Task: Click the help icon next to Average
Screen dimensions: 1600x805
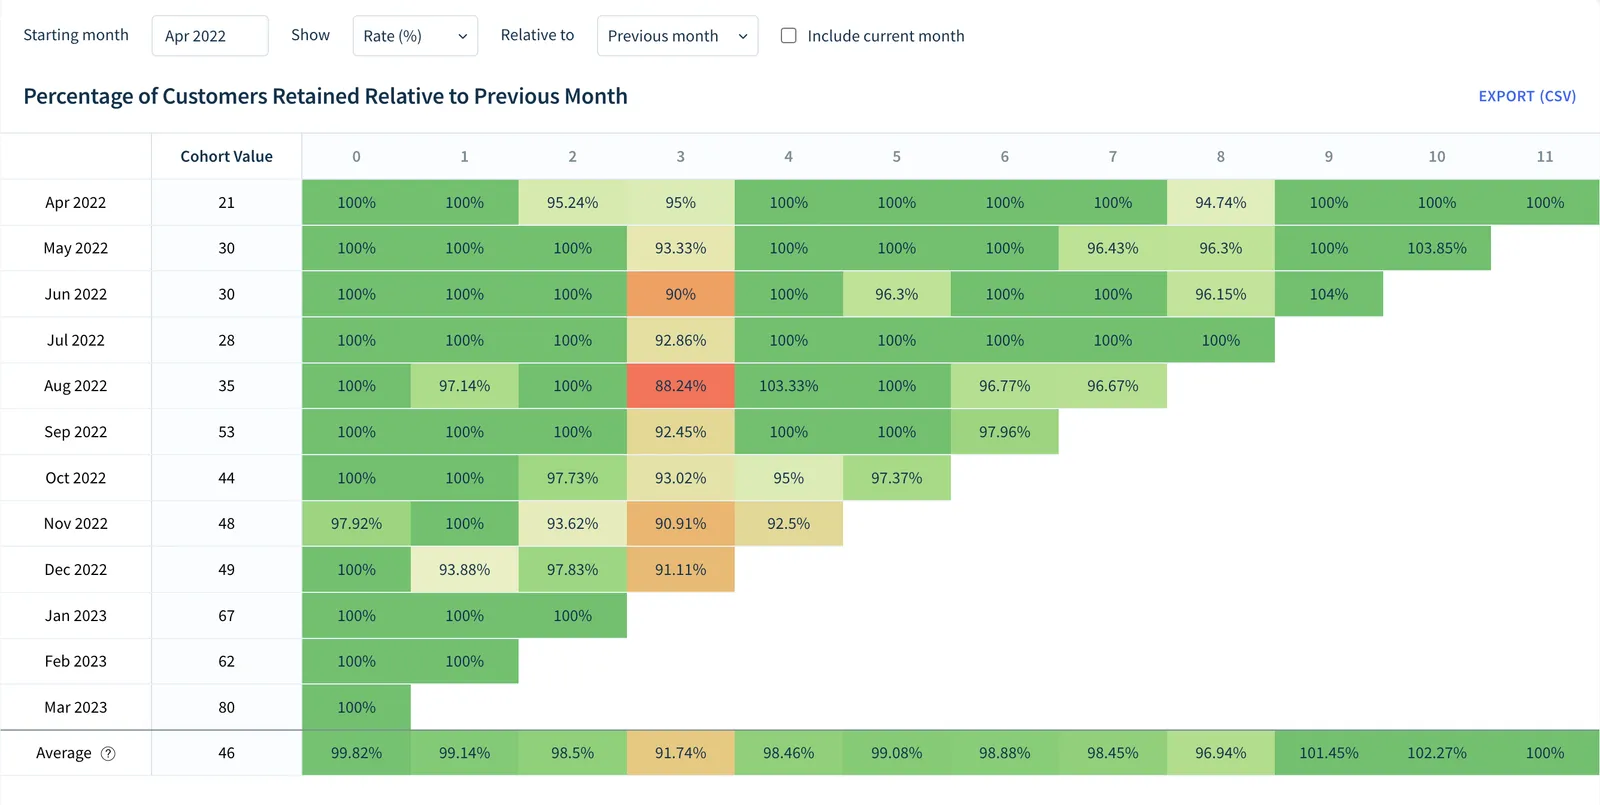Action: 108,754
